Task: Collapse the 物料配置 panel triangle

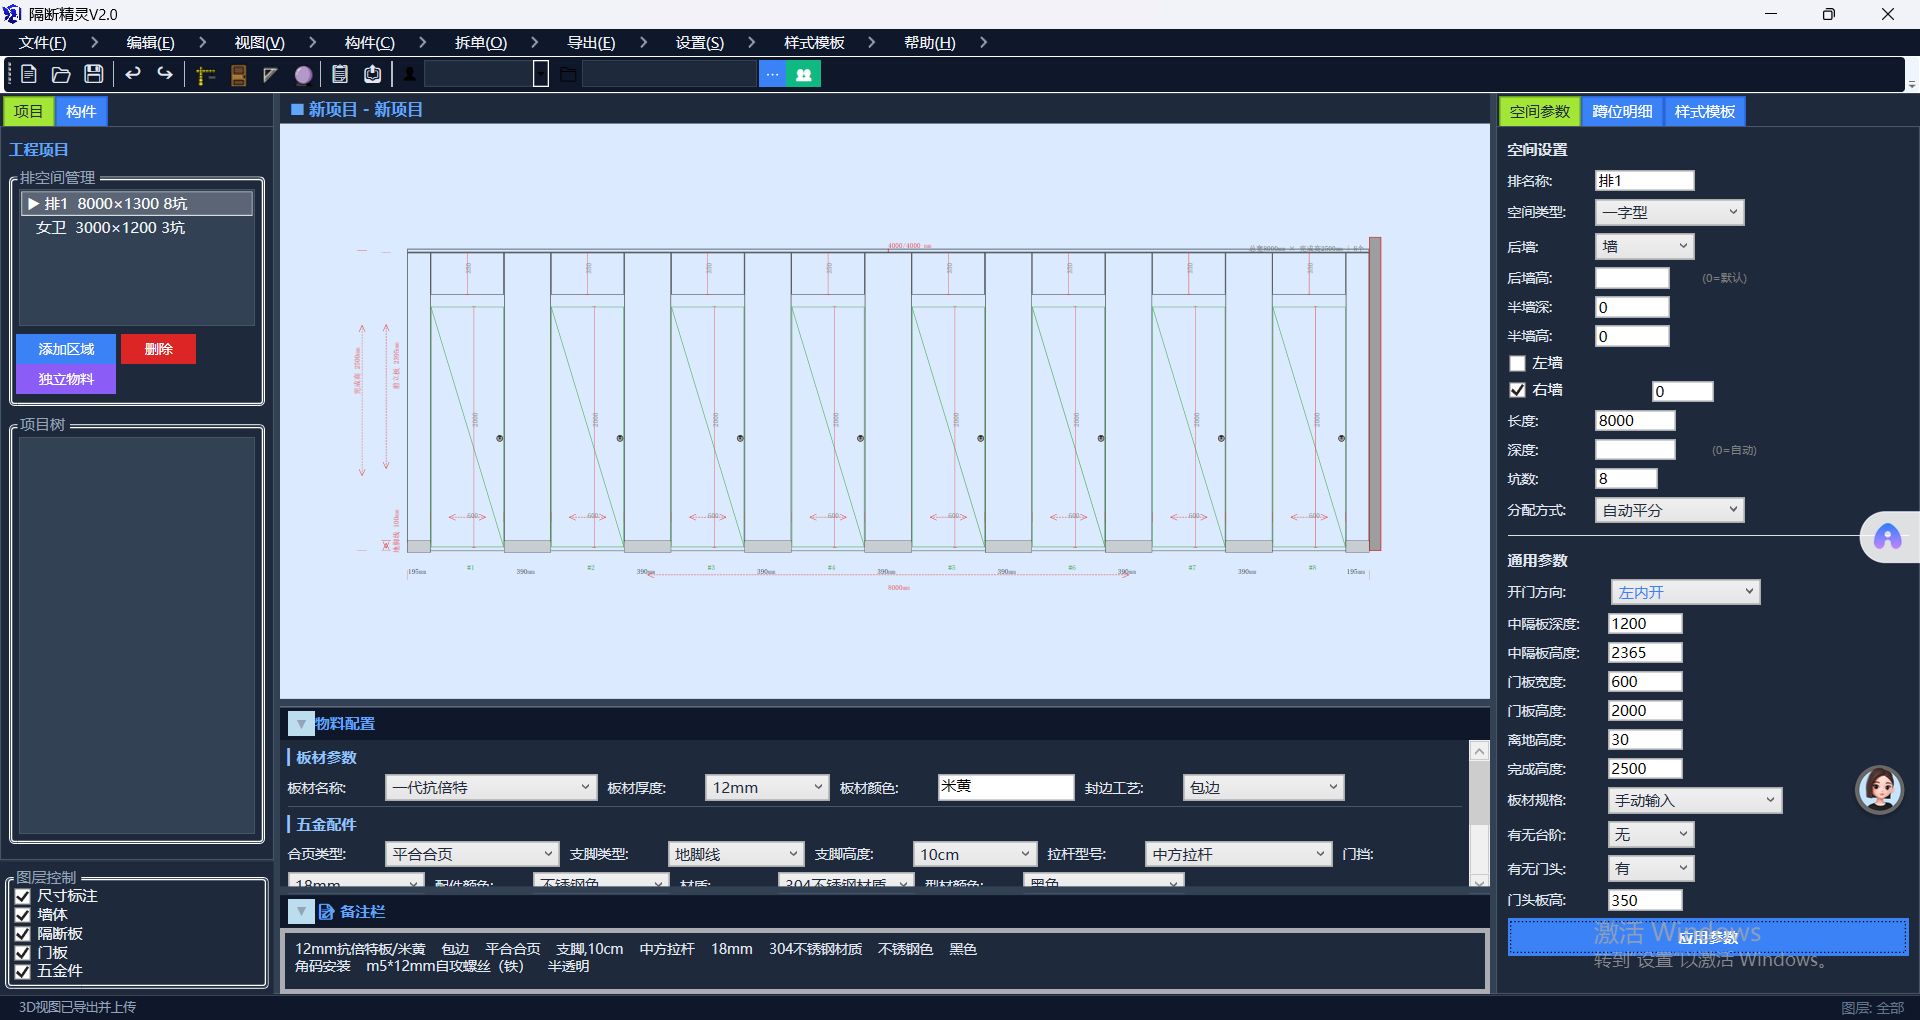Action: [301, 723]
